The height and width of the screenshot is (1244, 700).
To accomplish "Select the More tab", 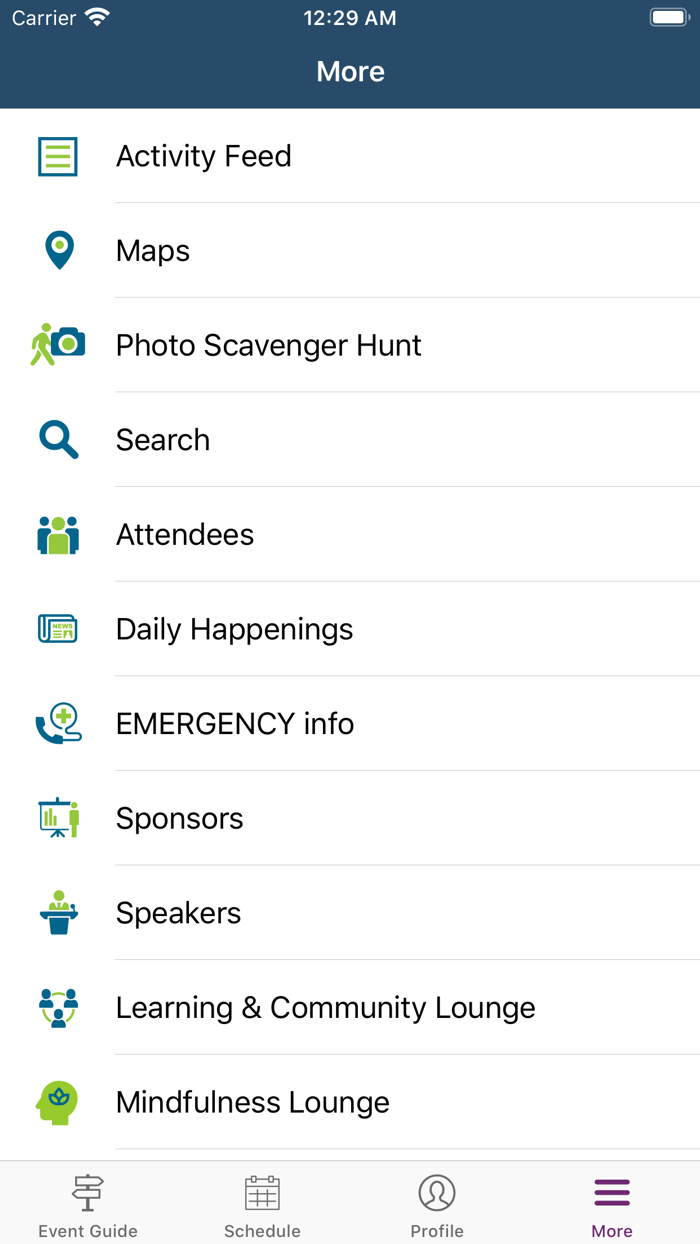I will coord(611,1203).
